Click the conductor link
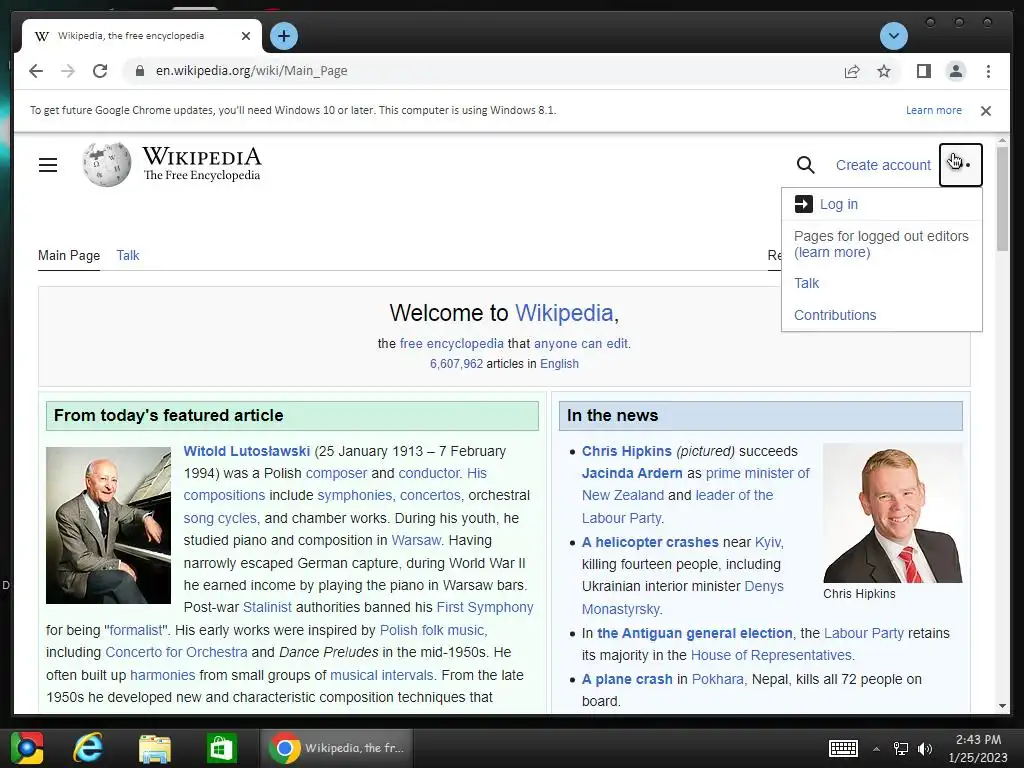Screen dimensions: 1024x768 point(429,473)
